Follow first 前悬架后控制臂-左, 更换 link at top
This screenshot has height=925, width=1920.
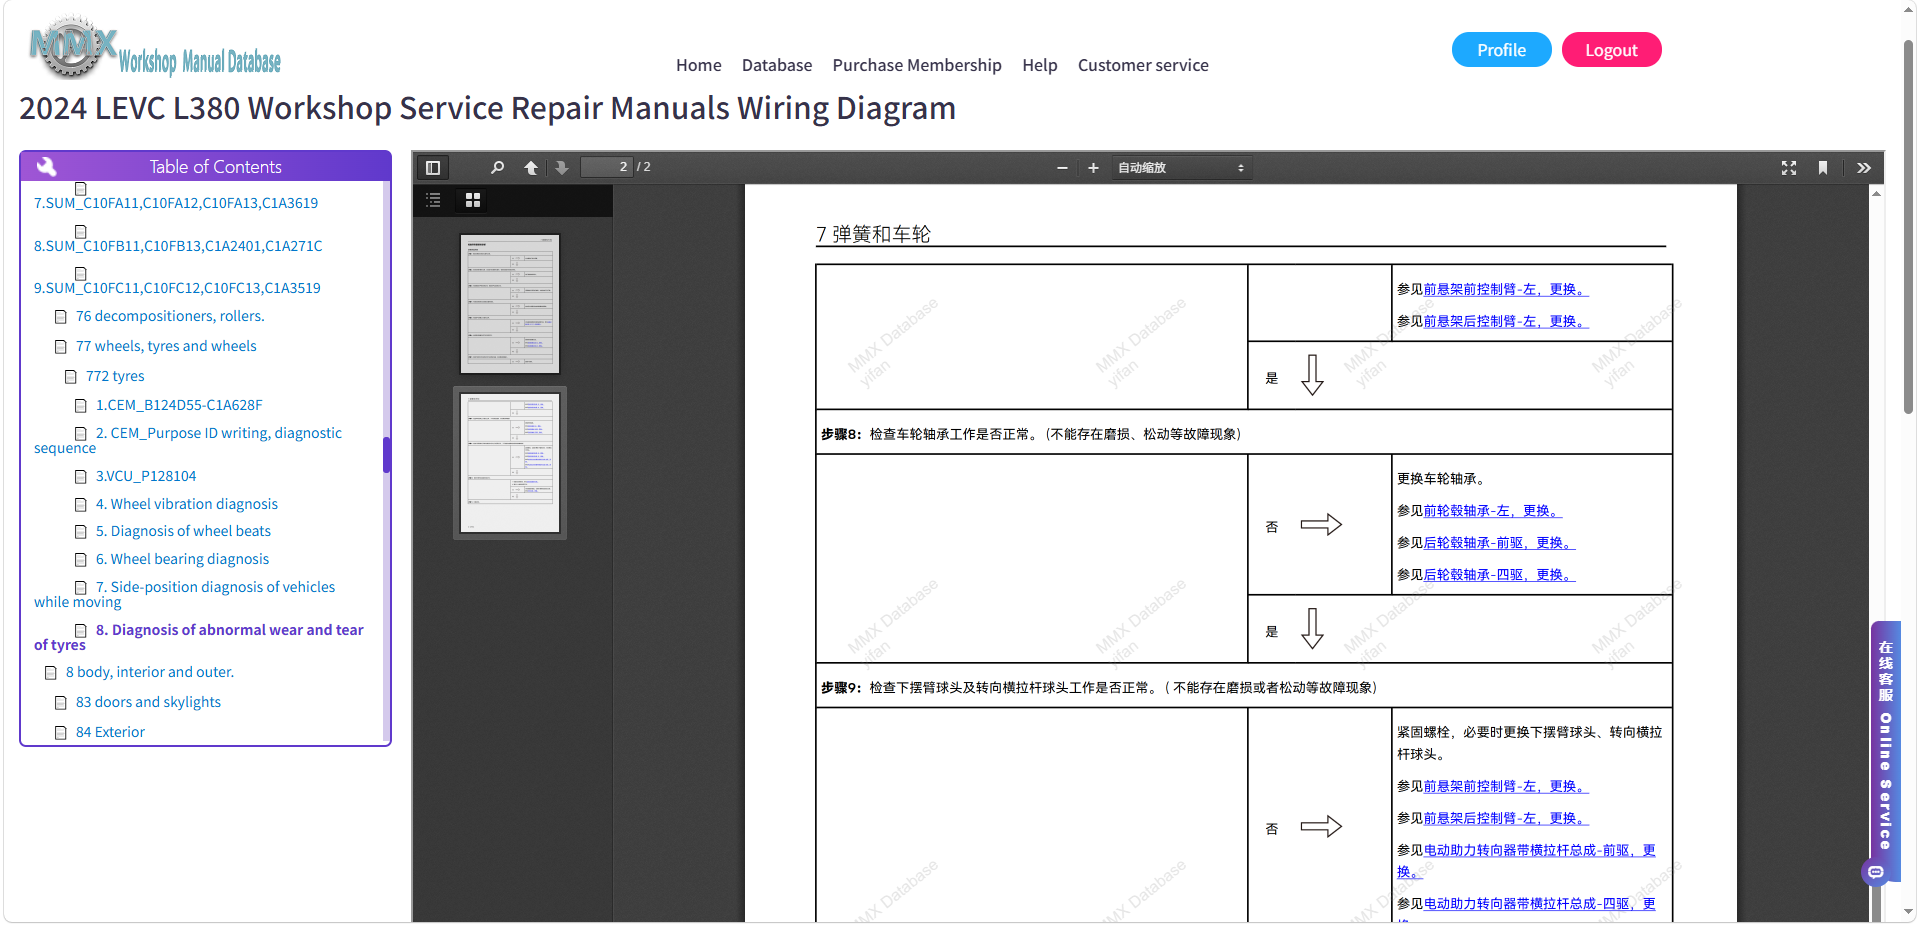pos(1506,321)
